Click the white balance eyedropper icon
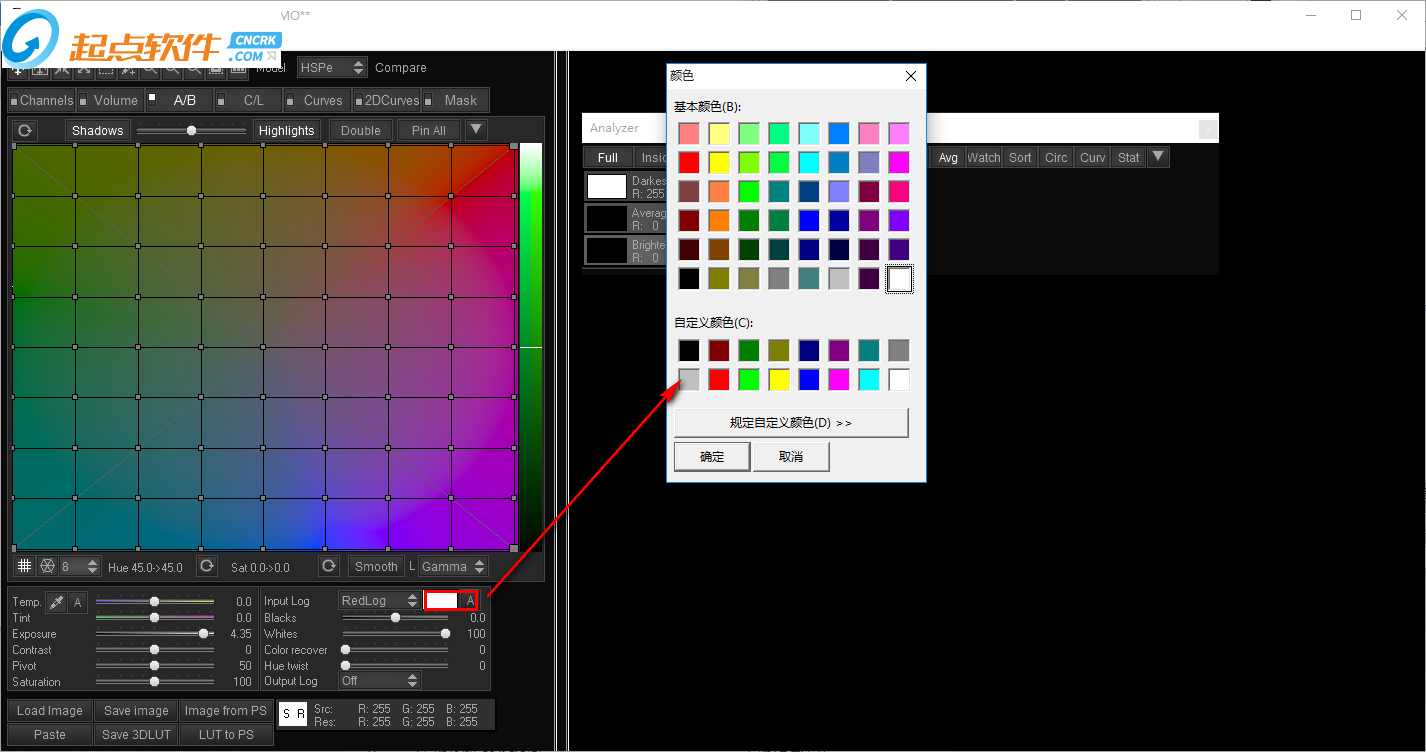This screenshot has height=752, width=1426. [x=56, y=602]
